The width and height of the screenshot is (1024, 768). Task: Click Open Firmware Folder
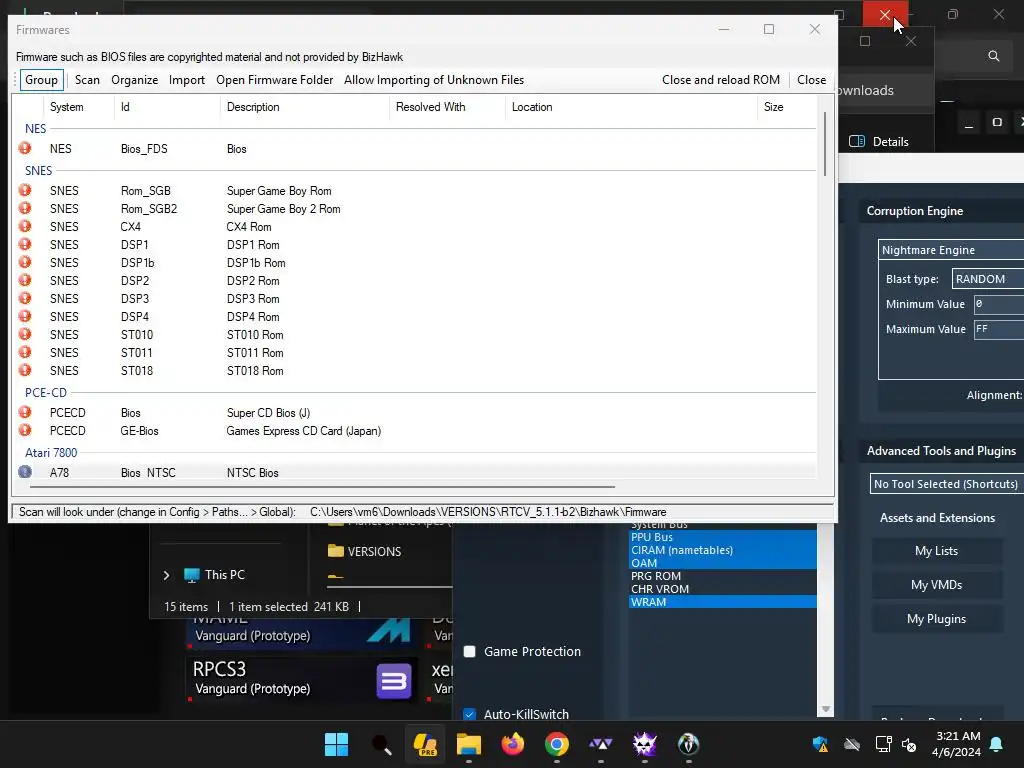tap(274, 80)
